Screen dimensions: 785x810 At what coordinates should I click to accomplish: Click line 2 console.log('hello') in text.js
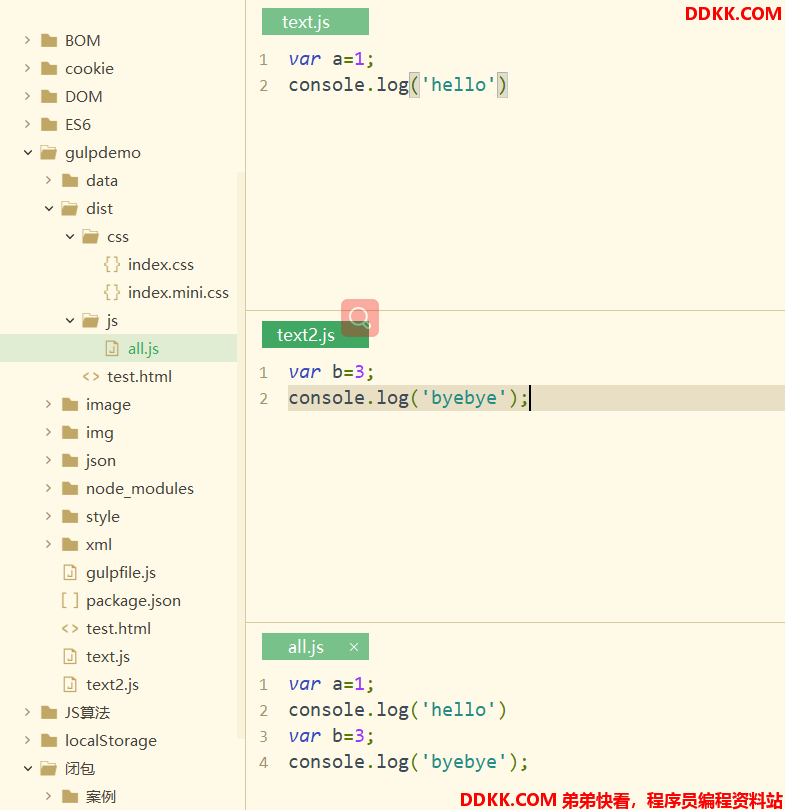398,85
